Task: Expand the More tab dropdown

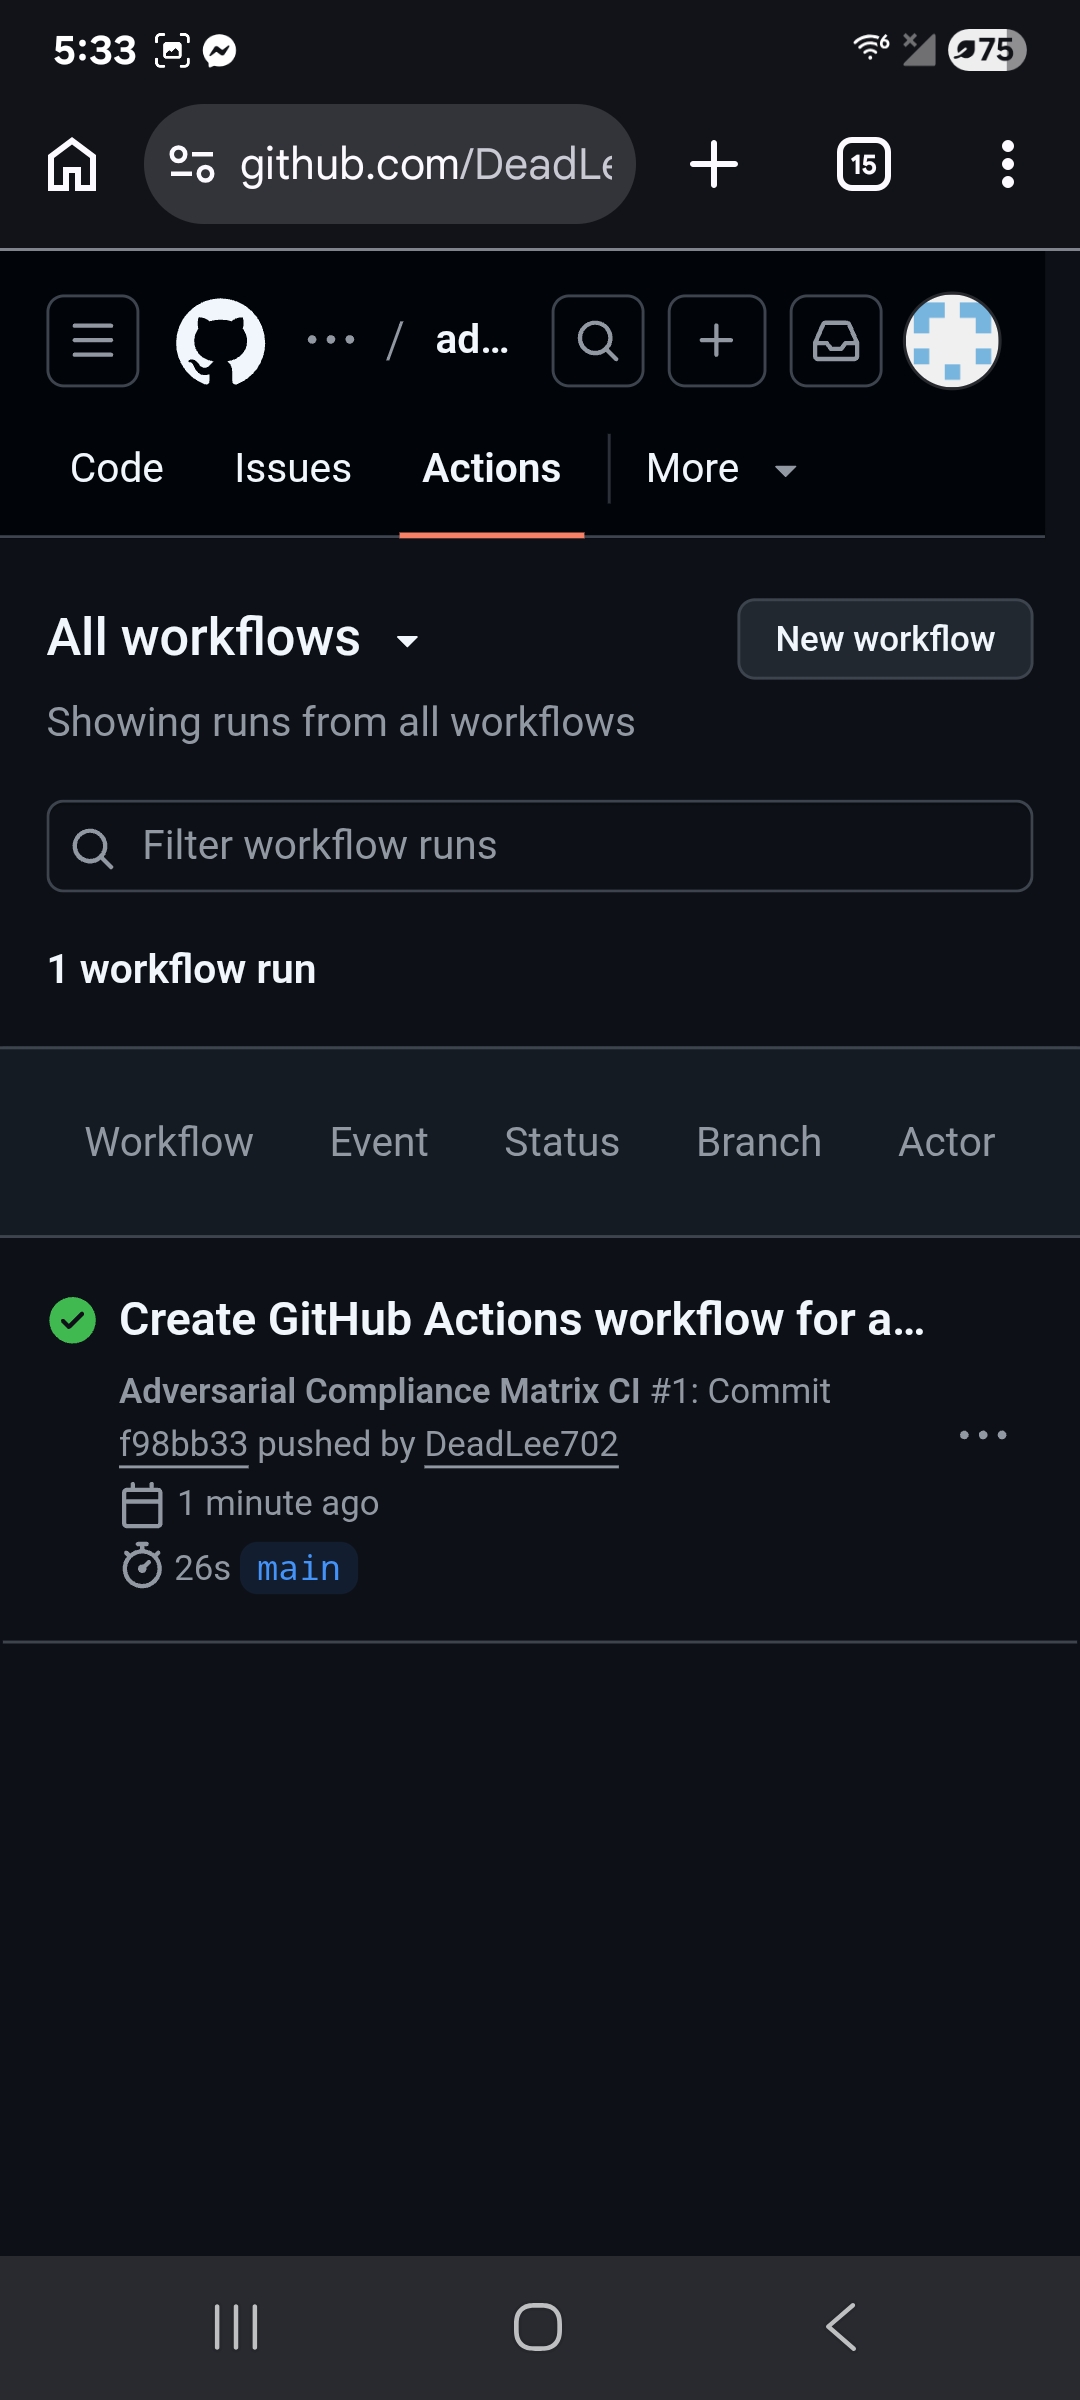Action: coord(721,469)
